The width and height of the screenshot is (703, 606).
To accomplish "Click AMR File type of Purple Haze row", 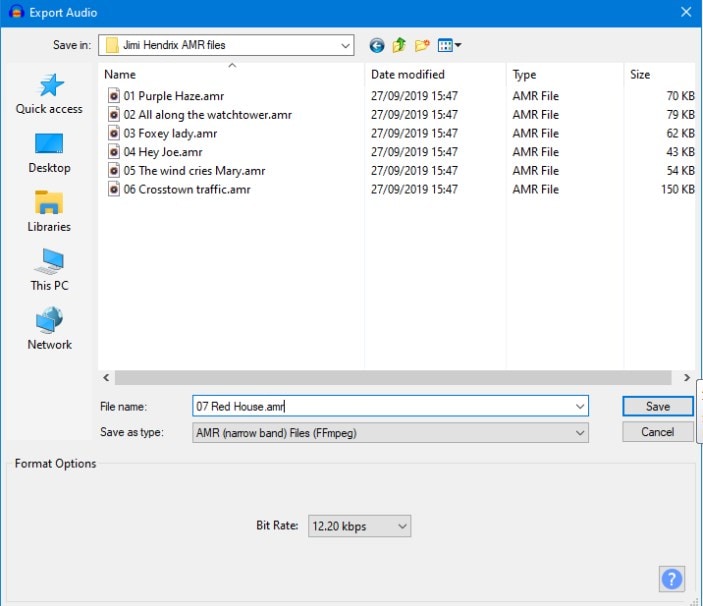I will (535, 96).
